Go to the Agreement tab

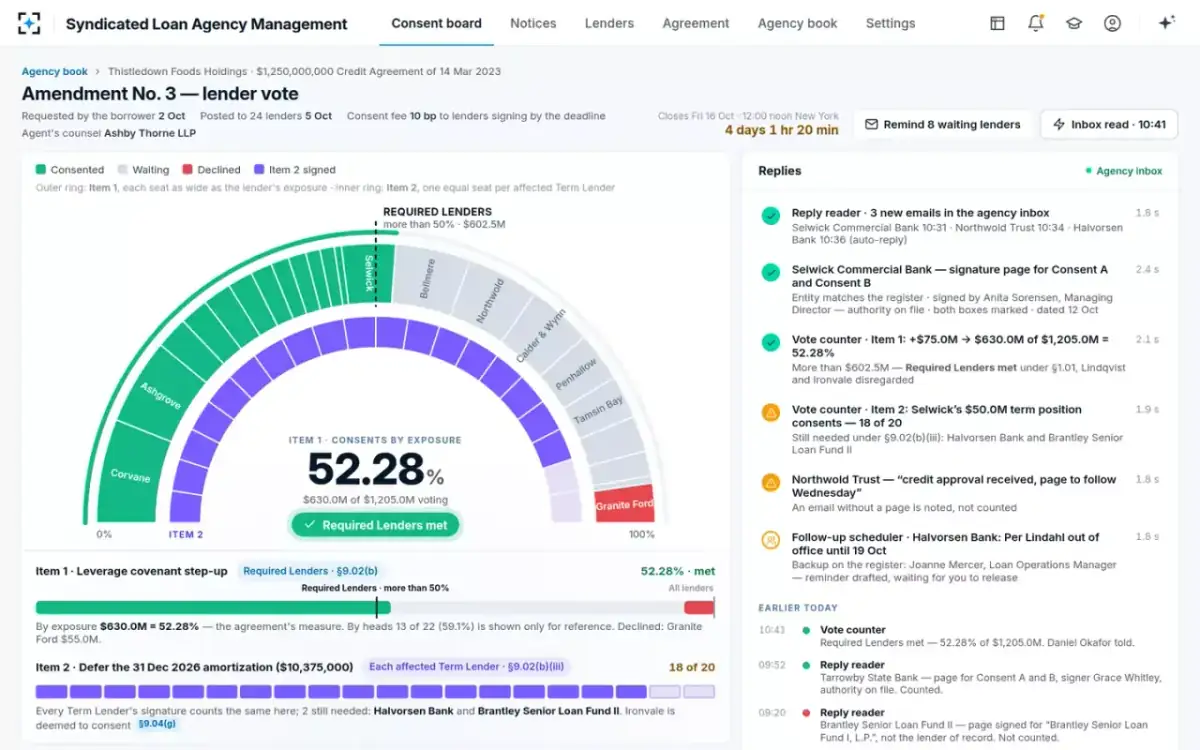(x=696, y=23)
